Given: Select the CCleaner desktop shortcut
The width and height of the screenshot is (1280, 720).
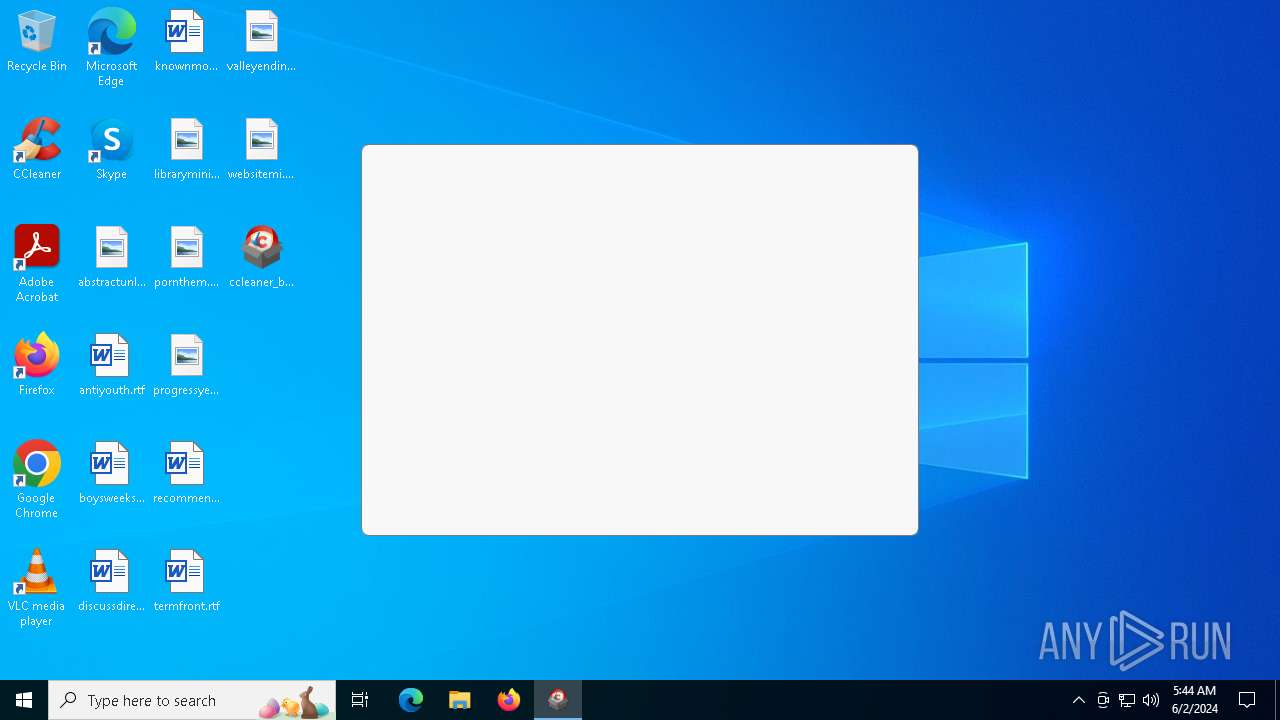Looking at the screenshot, I should pyautogui.click(x=37, y=150).
